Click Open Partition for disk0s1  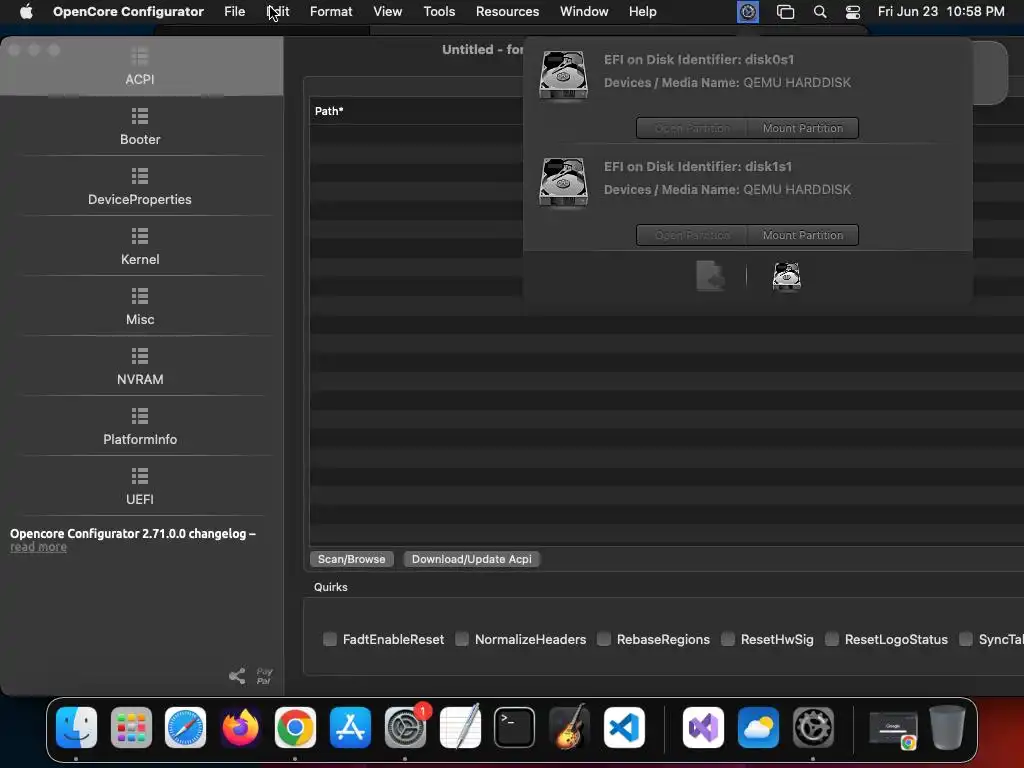click(692, 128)
